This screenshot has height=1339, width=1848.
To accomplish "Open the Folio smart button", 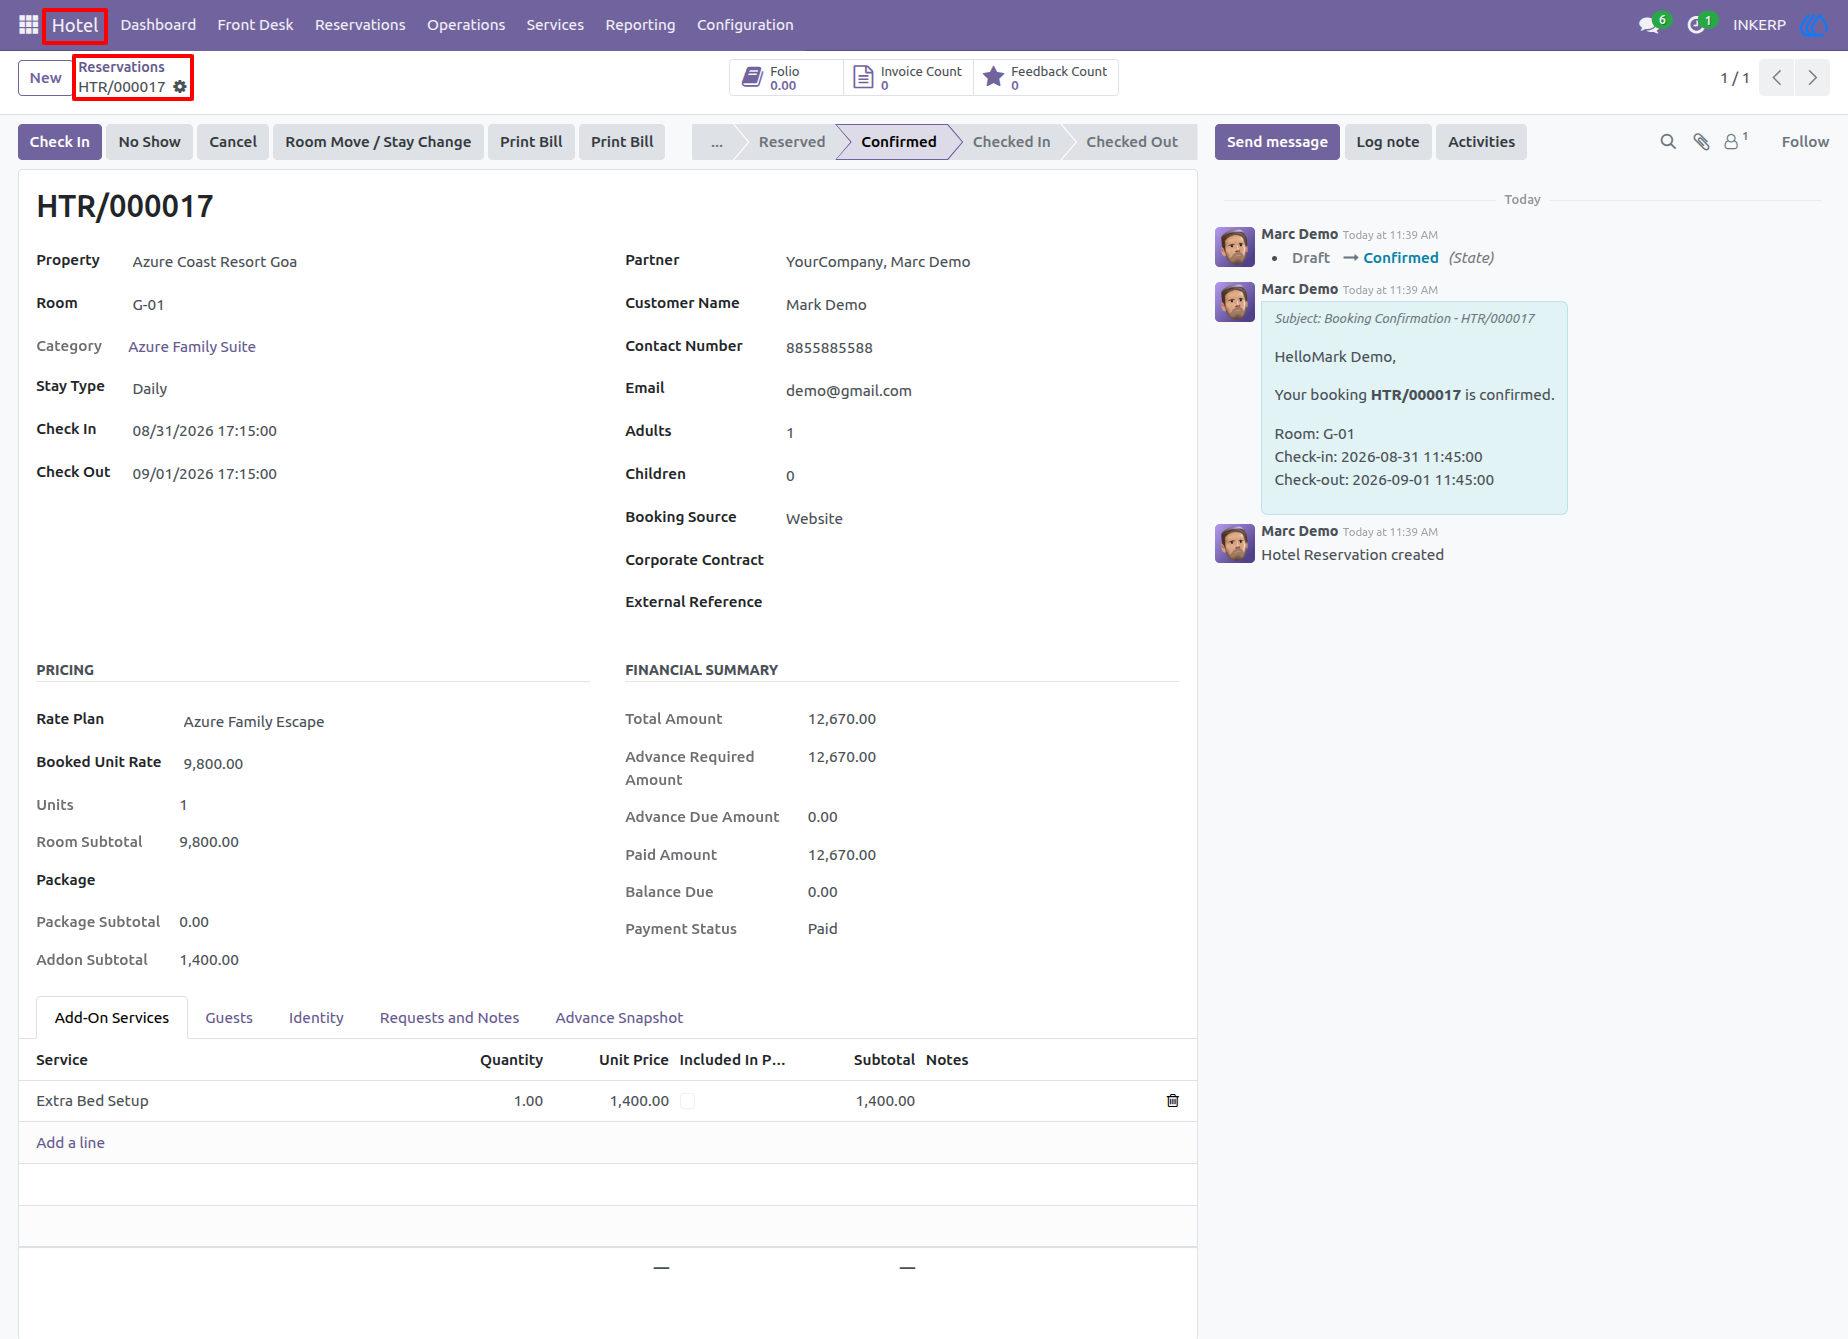I will click(786, 78).
